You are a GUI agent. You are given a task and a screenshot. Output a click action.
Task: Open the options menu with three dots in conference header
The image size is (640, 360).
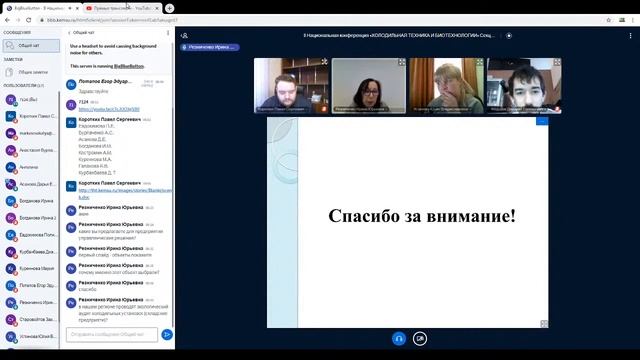(630, 36)
